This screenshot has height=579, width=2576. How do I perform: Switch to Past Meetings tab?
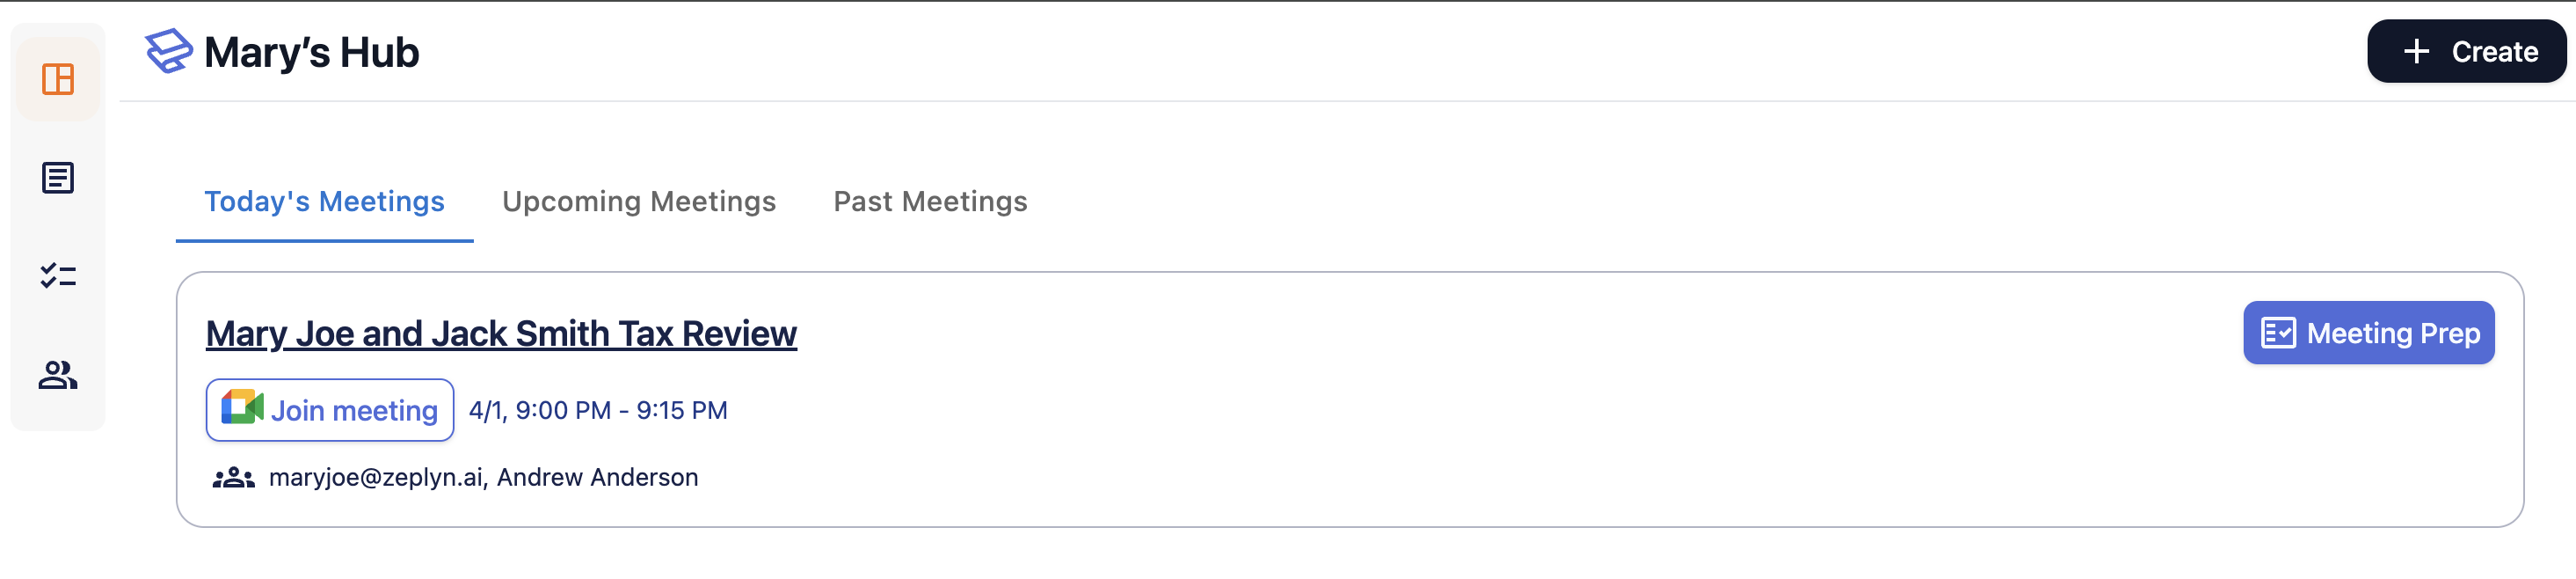930,202
